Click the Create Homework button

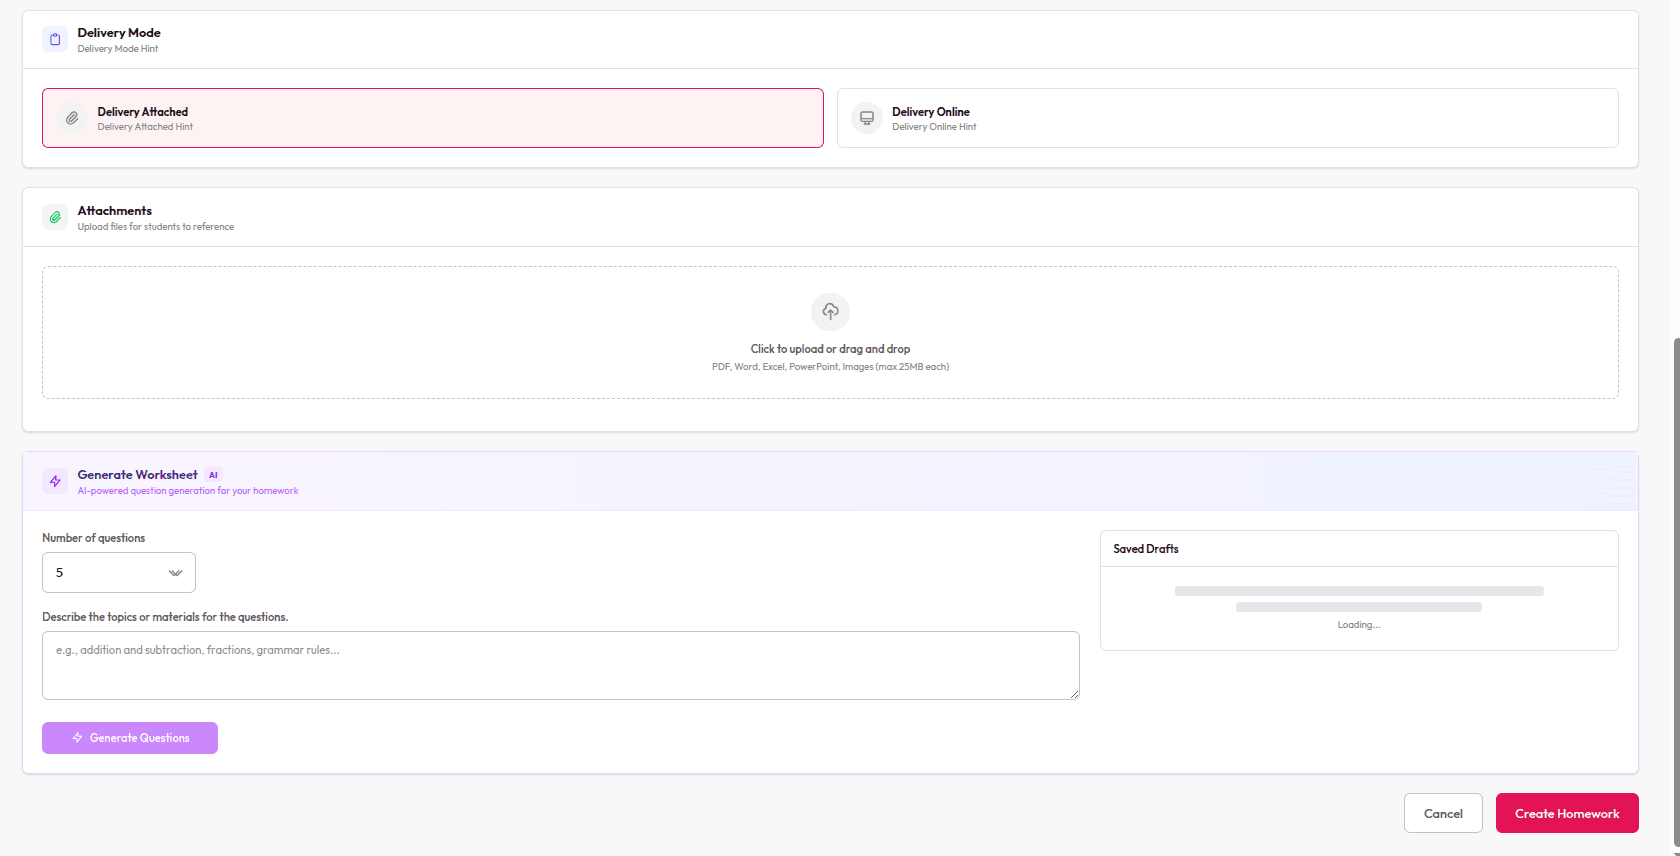[x=1567, y=813]
